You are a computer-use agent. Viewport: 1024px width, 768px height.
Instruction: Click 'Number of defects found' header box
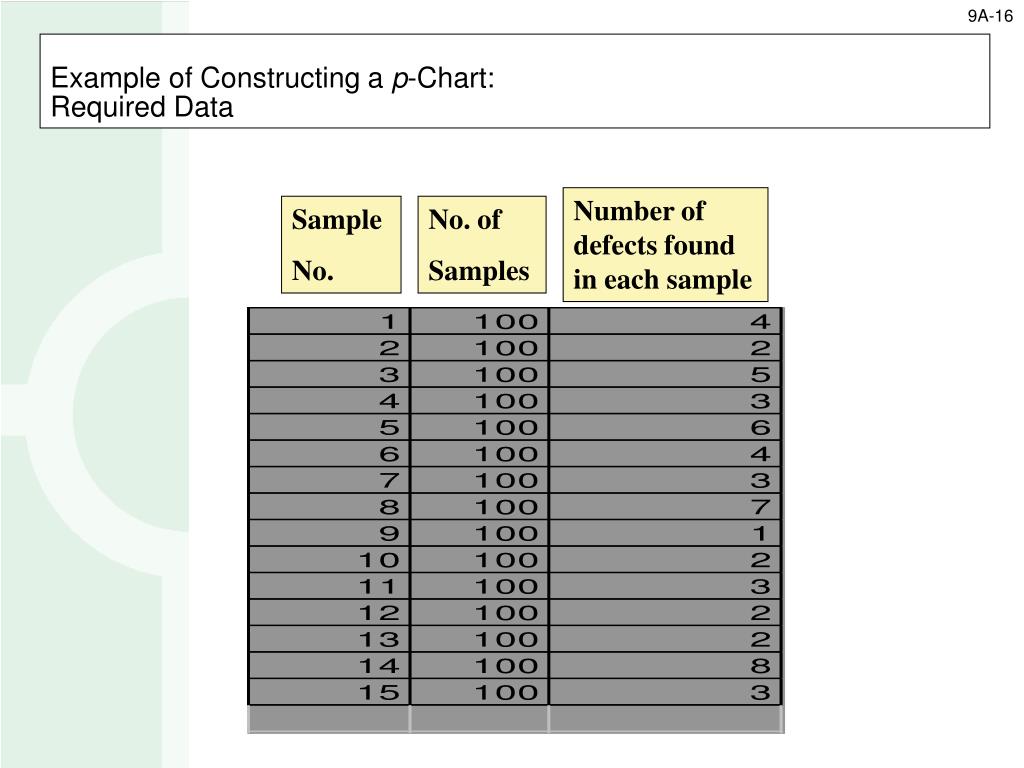pos(665,244)
